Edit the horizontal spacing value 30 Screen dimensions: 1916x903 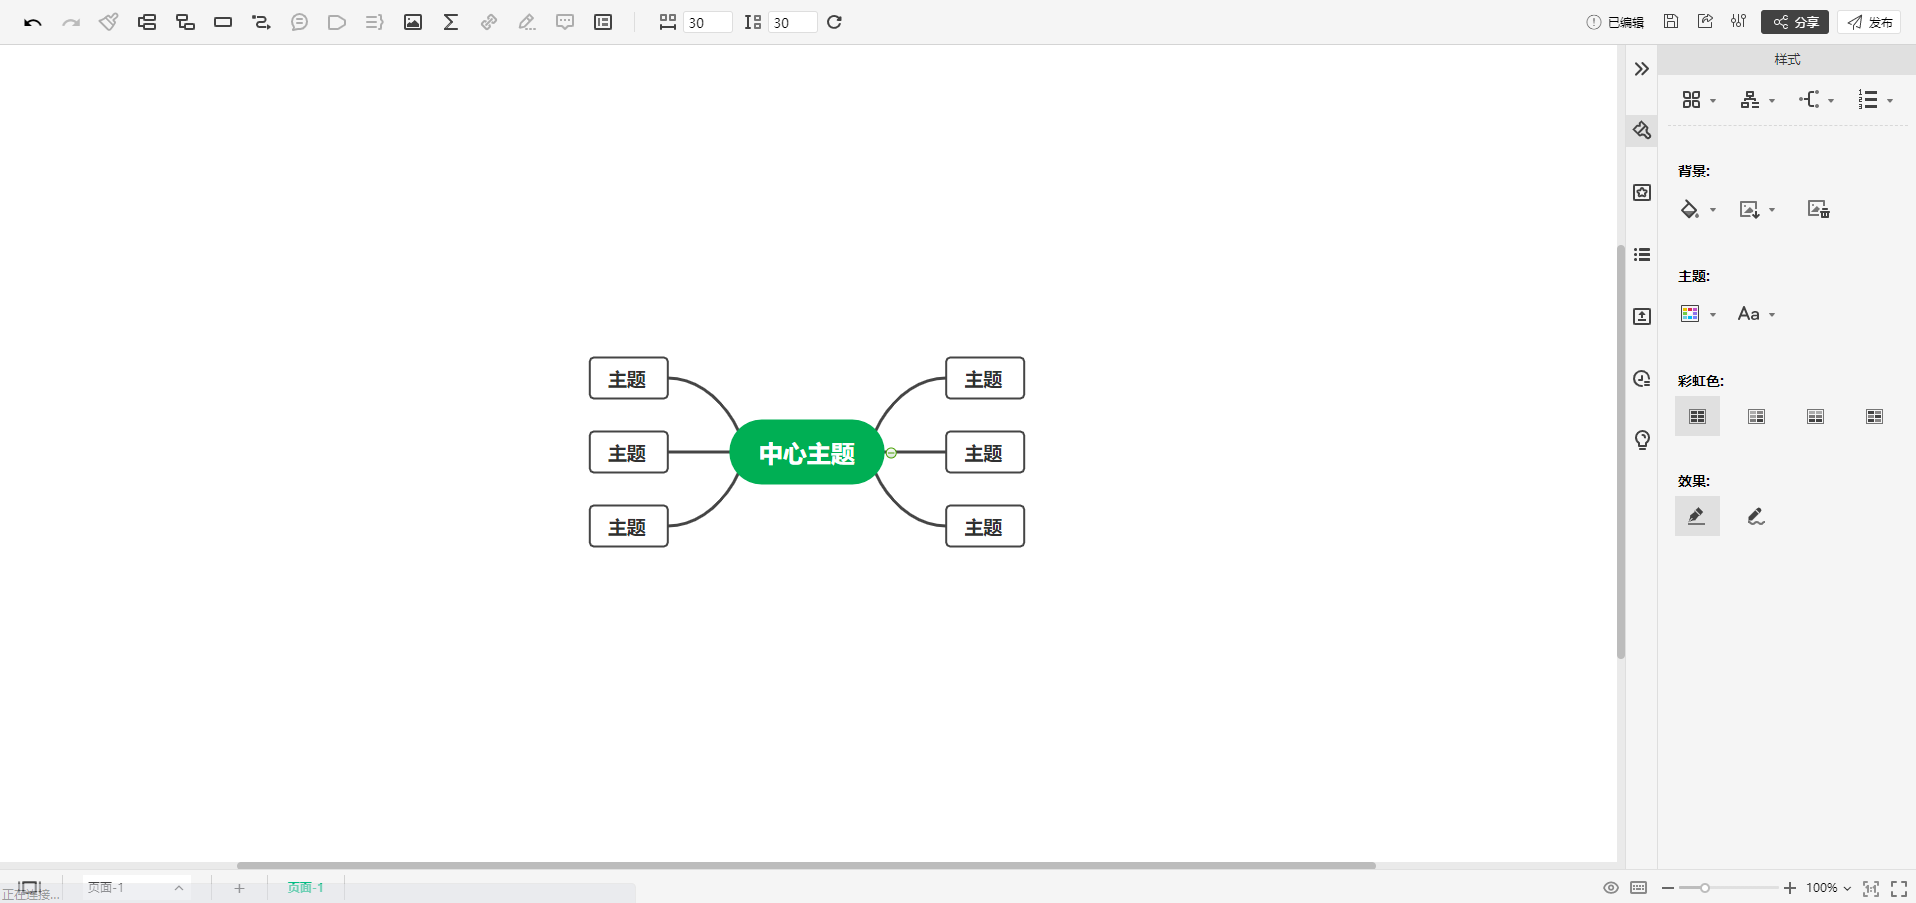[x=708, y=22]
